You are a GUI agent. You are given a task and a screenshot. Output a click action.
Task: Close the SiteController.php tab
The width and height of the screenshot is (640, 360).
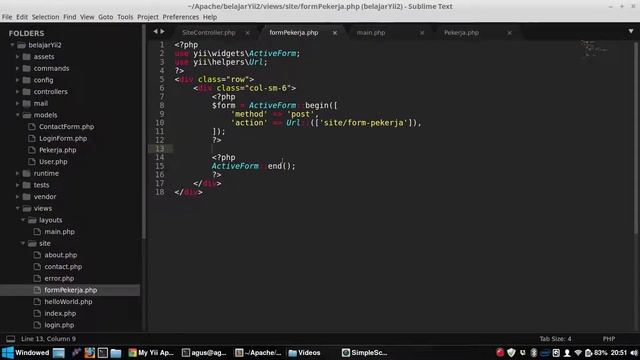pos(247,33)
